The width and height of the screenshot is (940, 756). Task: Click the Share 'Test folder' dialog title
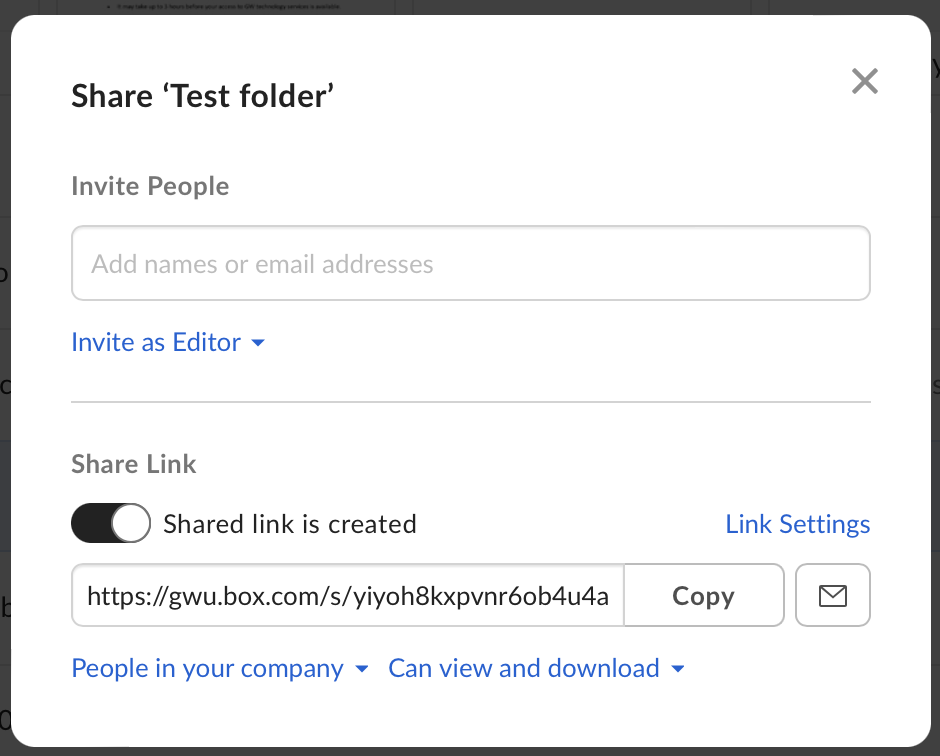tap(202, 96)
